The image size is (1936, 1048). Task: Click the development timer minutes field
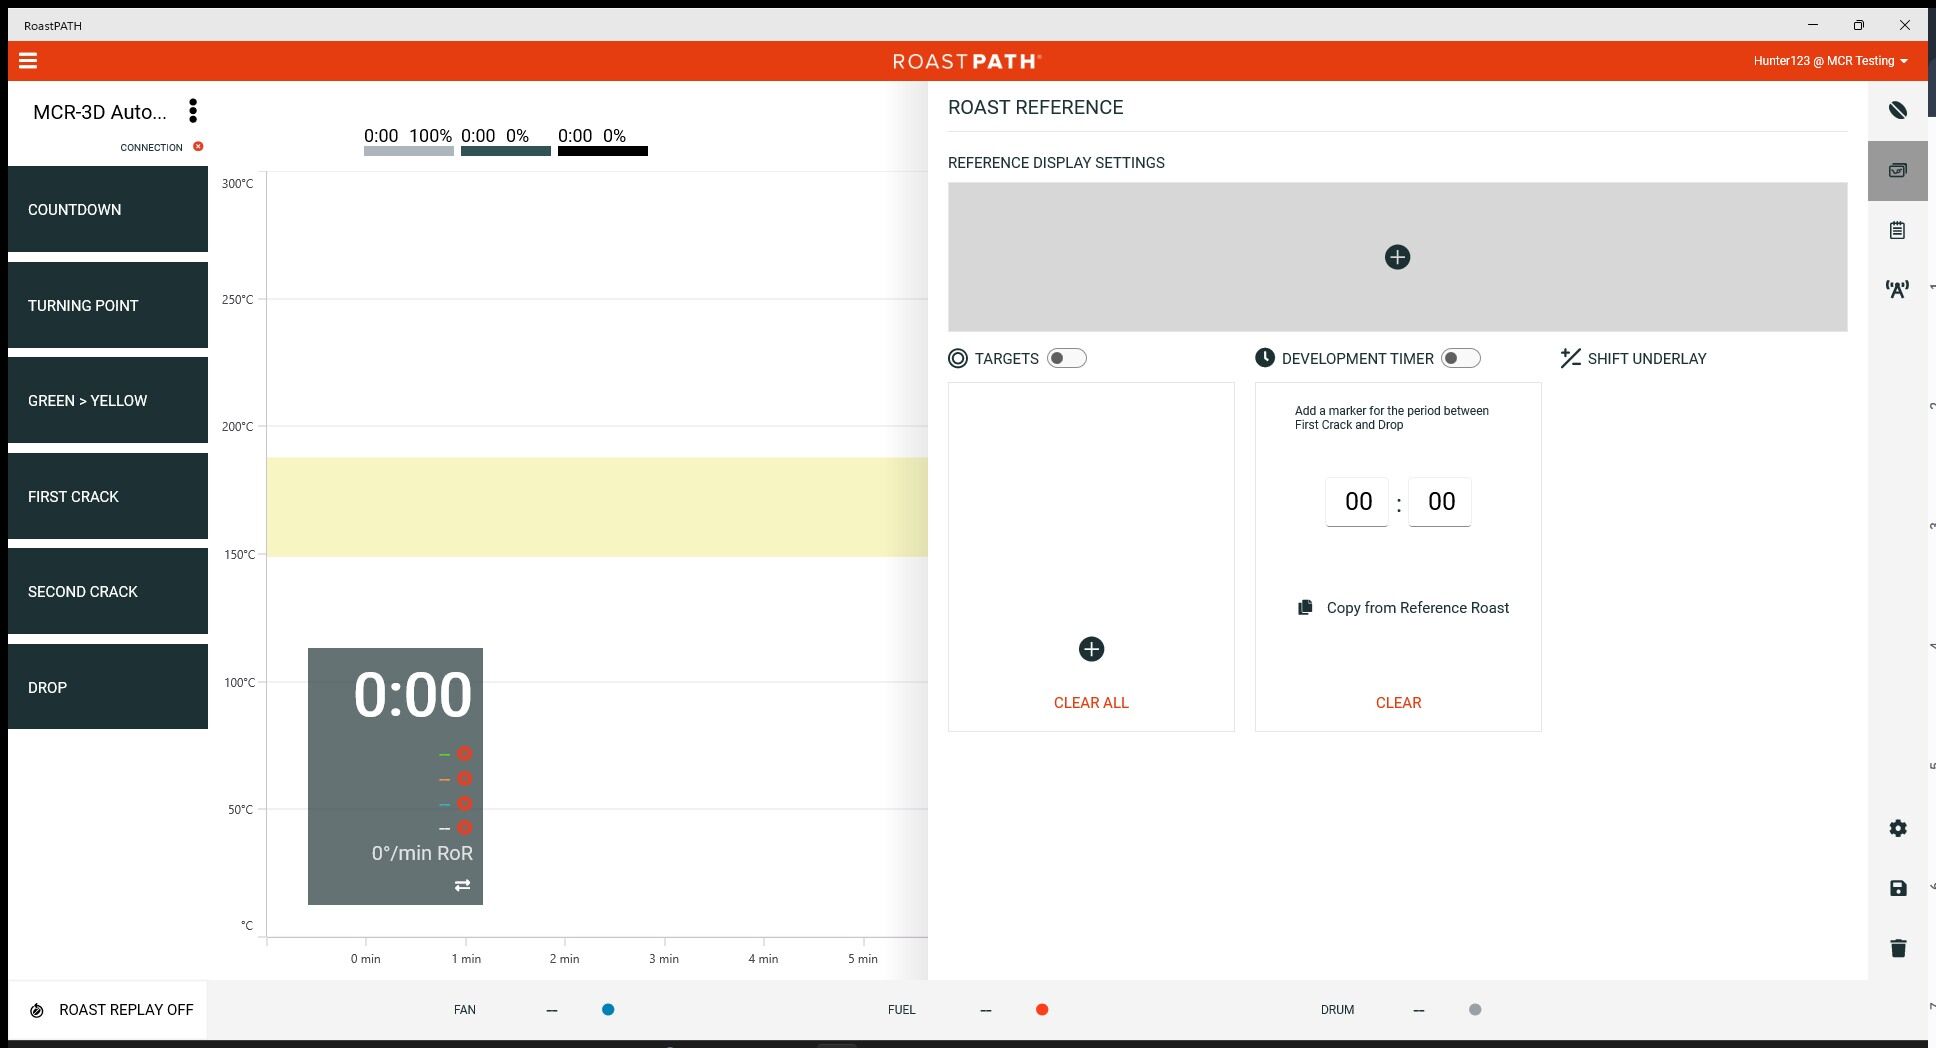1357,502
